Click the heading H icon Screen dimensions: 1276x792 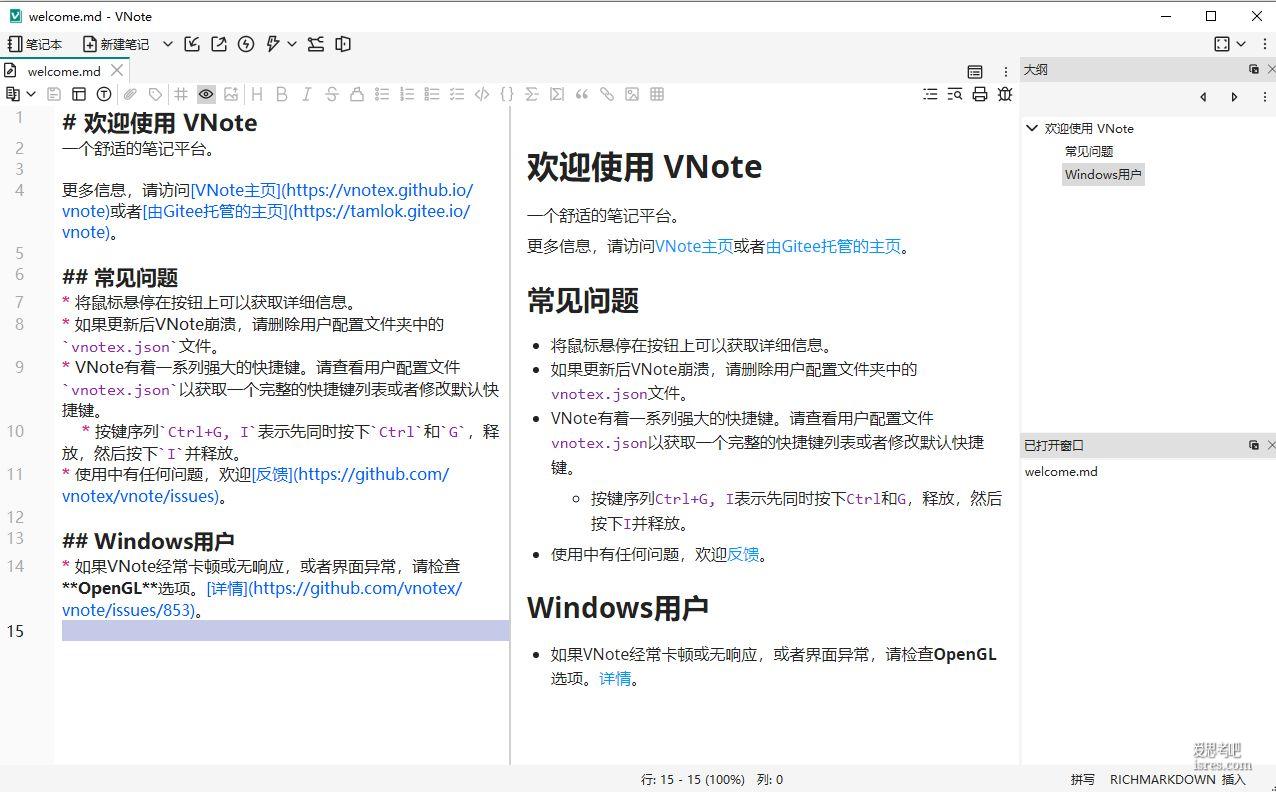tap(257, 94)
